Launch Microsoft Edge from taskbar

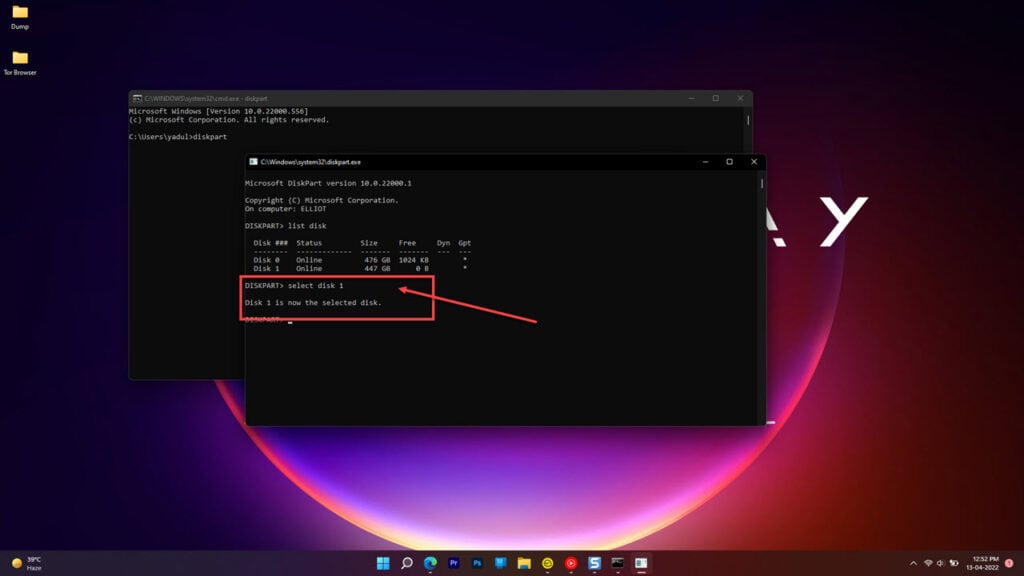[430, 563]
